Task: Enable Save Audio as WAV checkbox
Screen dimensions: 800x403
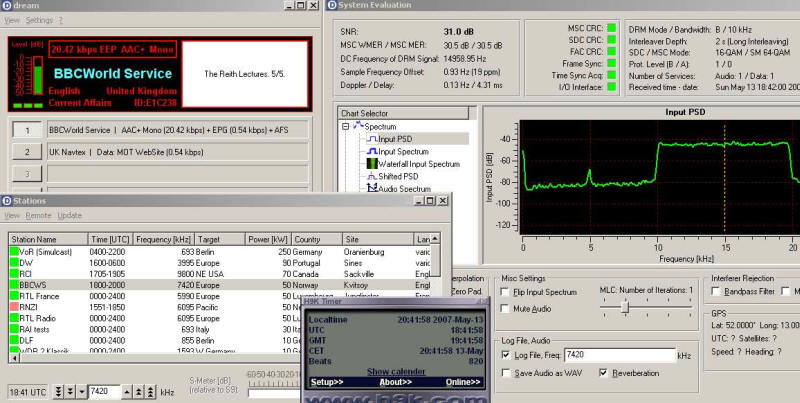Action: (x=506, y=373)
